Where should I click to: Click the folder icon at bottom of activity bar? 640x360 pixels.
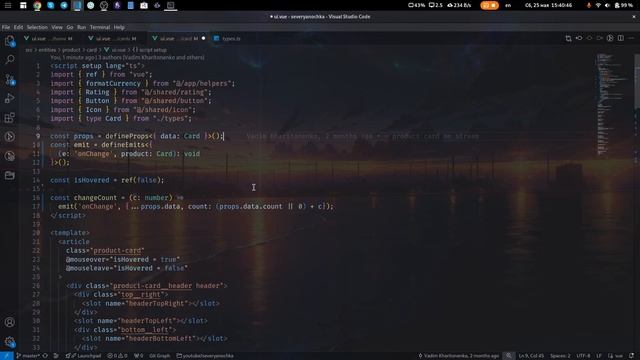(x=9, y=175)
